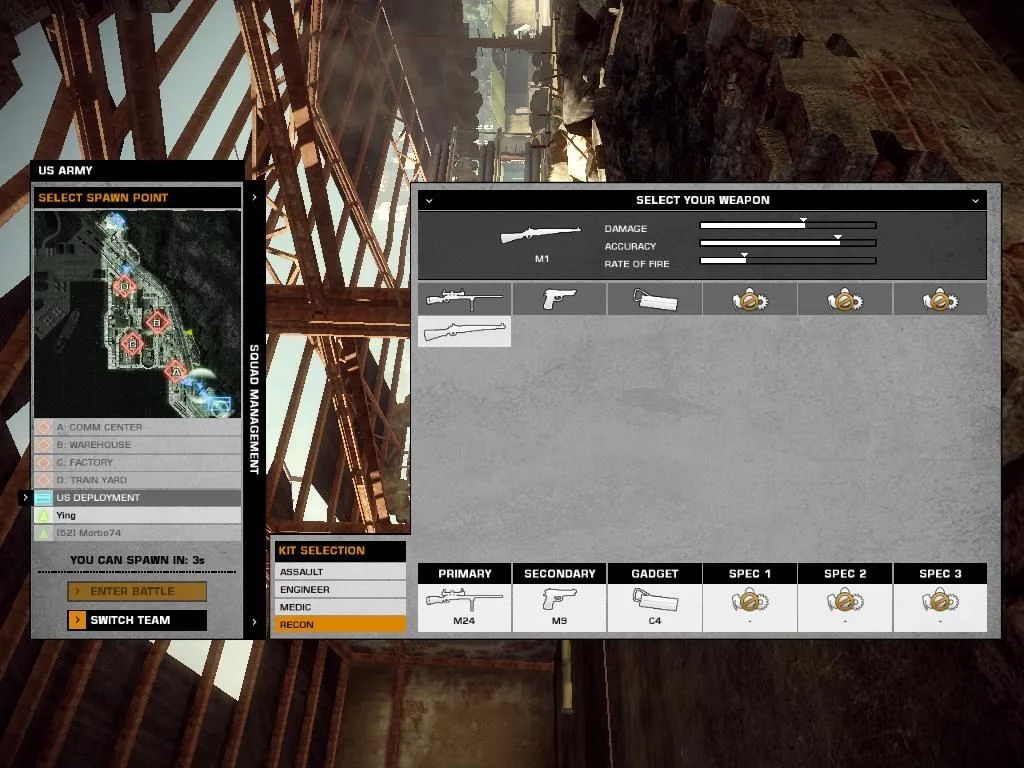Click the Rate of Fire stat bar
Image resolution: width=1024 pixels, height=768 pixels.
pos(788,261)
